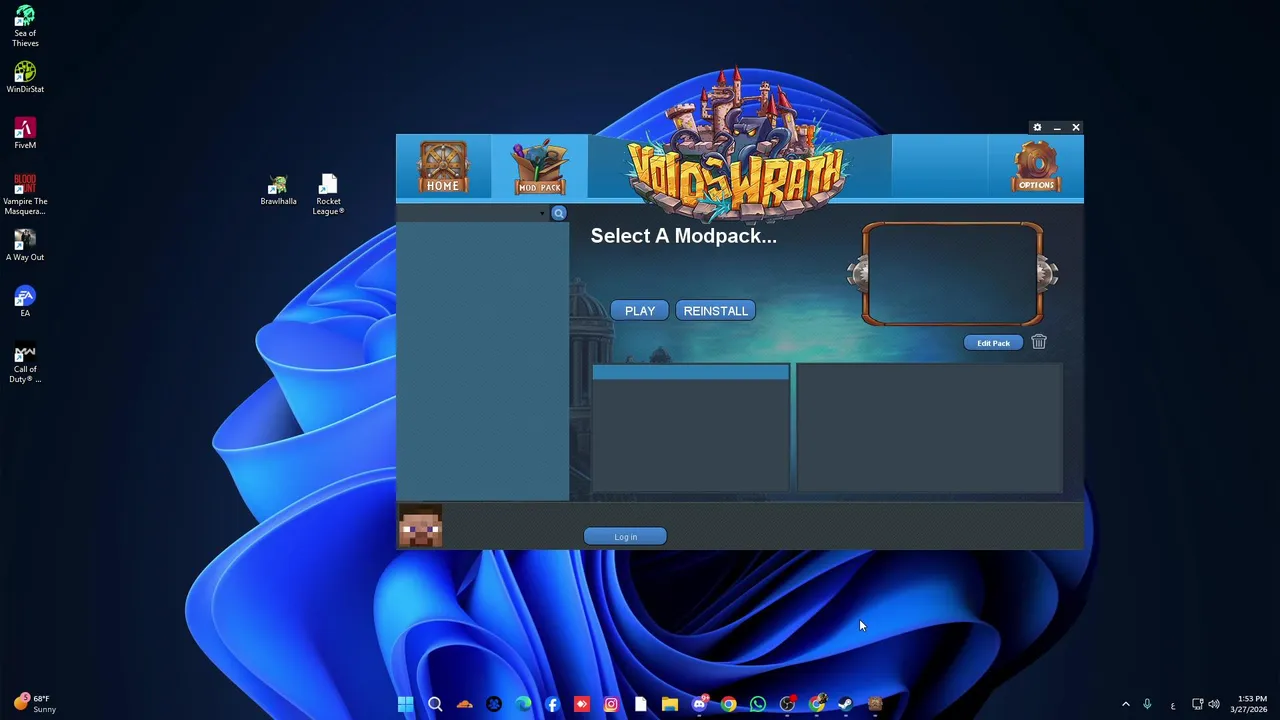This screenshot has height=720, width=1280.
Task: Select the Call of Duty desktop icon
Action: [25, 363]
